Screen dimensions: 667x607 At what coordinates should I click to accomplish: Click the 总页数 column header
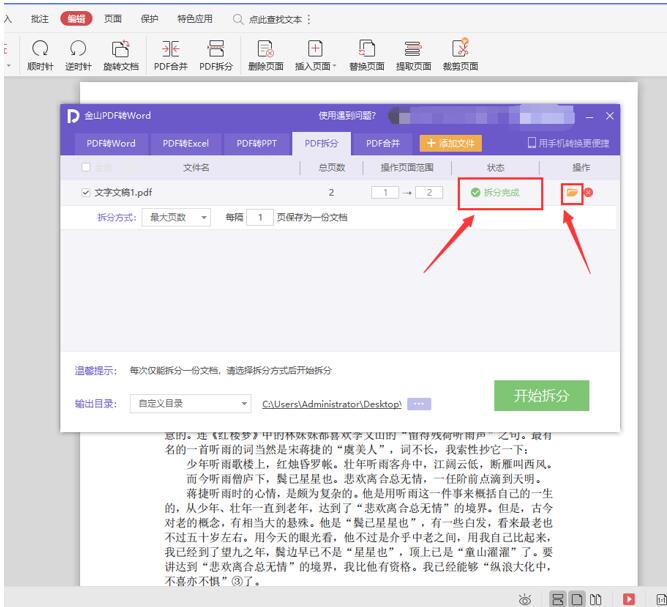(331, 168)
